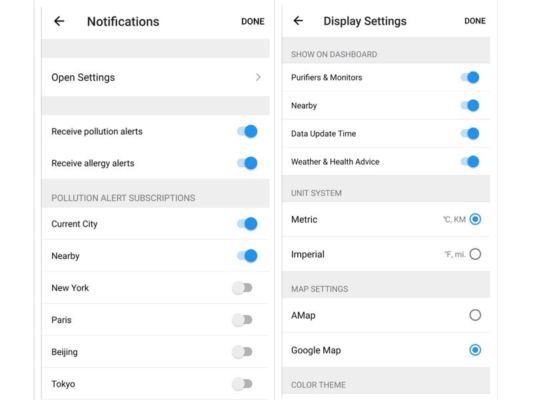Turn off Data Update Time display
The height and width of the screenshot is (400, 533).
click(x=470, y=134)
